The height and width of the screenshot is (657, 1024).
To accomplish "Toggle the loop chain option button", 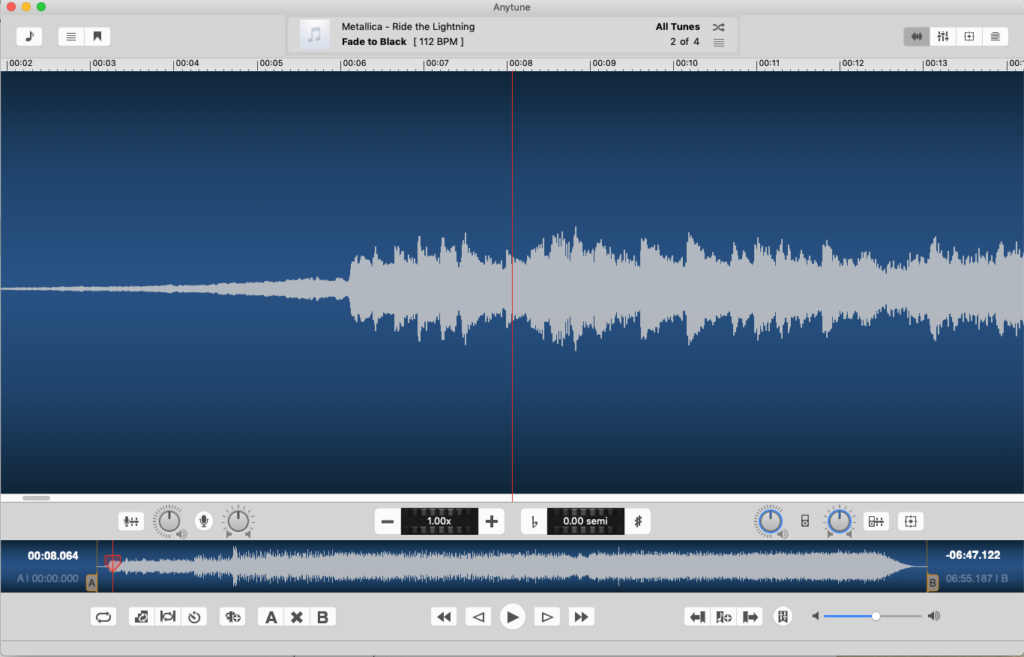I will [141, 617].
